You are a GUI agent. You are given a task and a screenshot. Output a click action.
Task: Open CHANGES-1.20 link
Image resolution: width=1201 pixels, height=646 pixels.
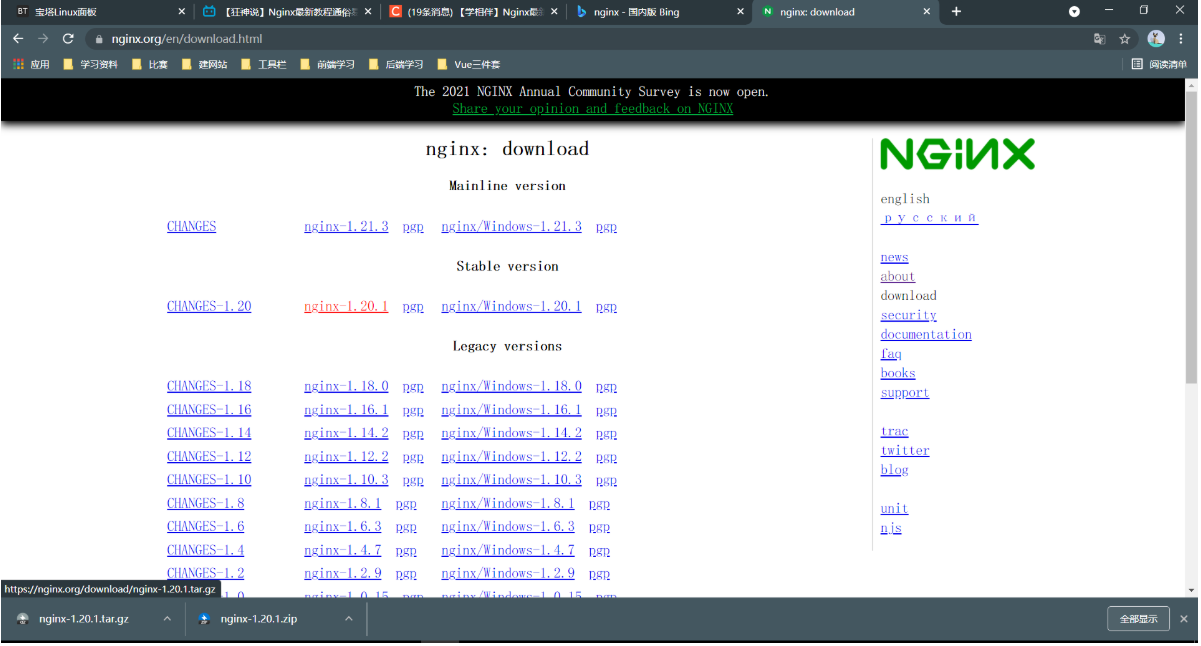tap(209, 306)
